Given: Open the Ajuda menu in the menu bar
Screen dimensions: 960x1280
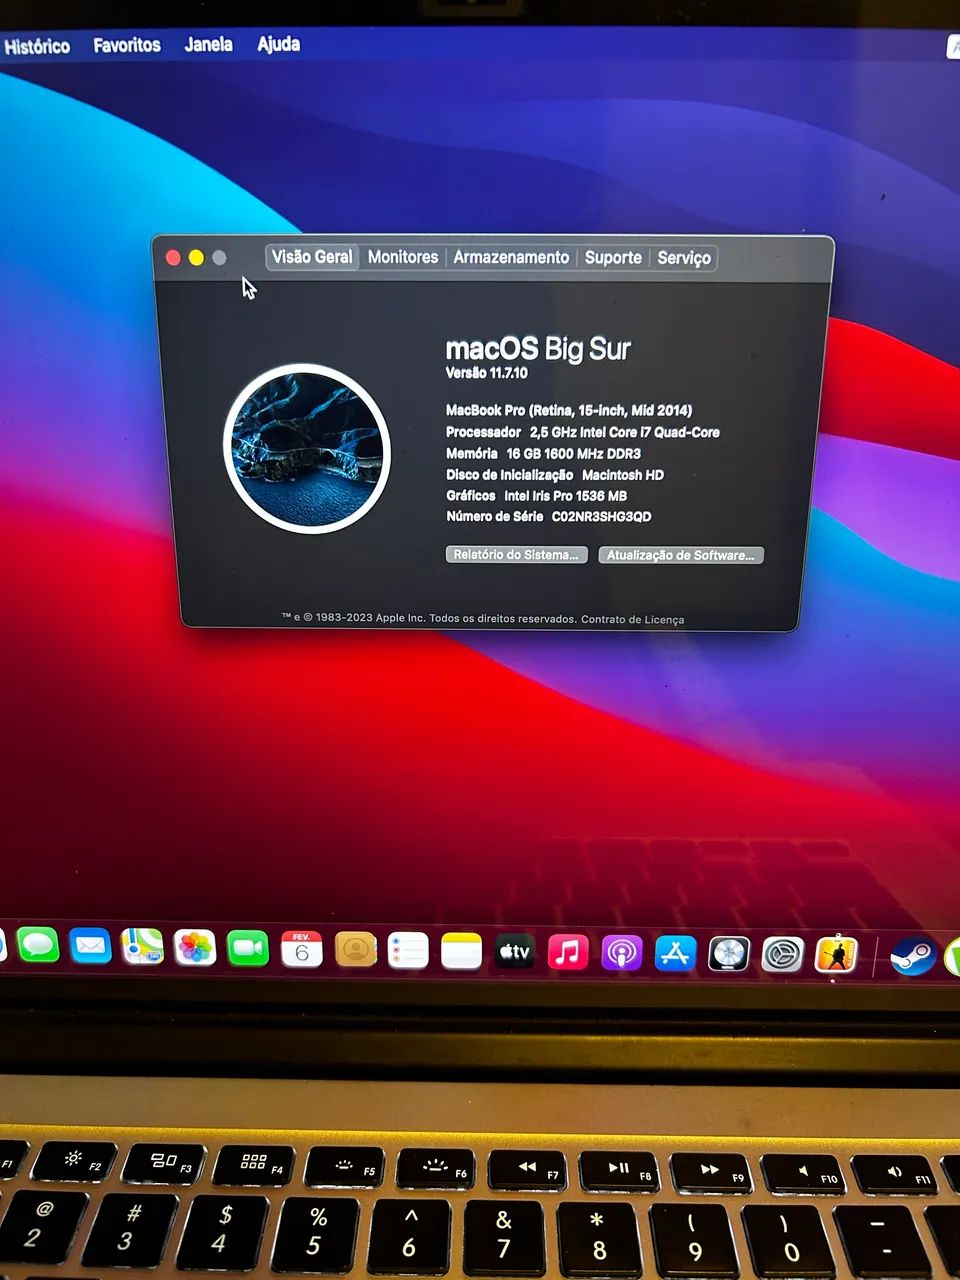Looking at the screenshot, I should coord(277,44).
